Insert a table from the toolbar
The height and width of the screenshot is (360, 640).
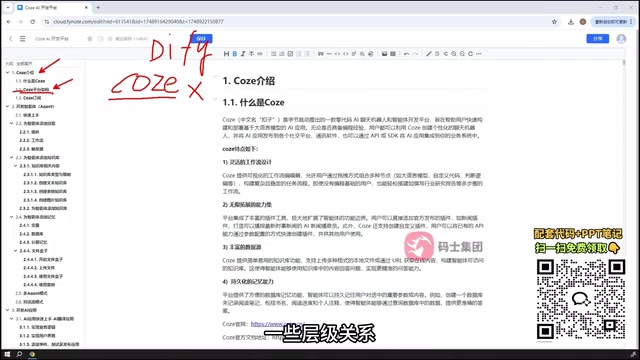point(393,54)
